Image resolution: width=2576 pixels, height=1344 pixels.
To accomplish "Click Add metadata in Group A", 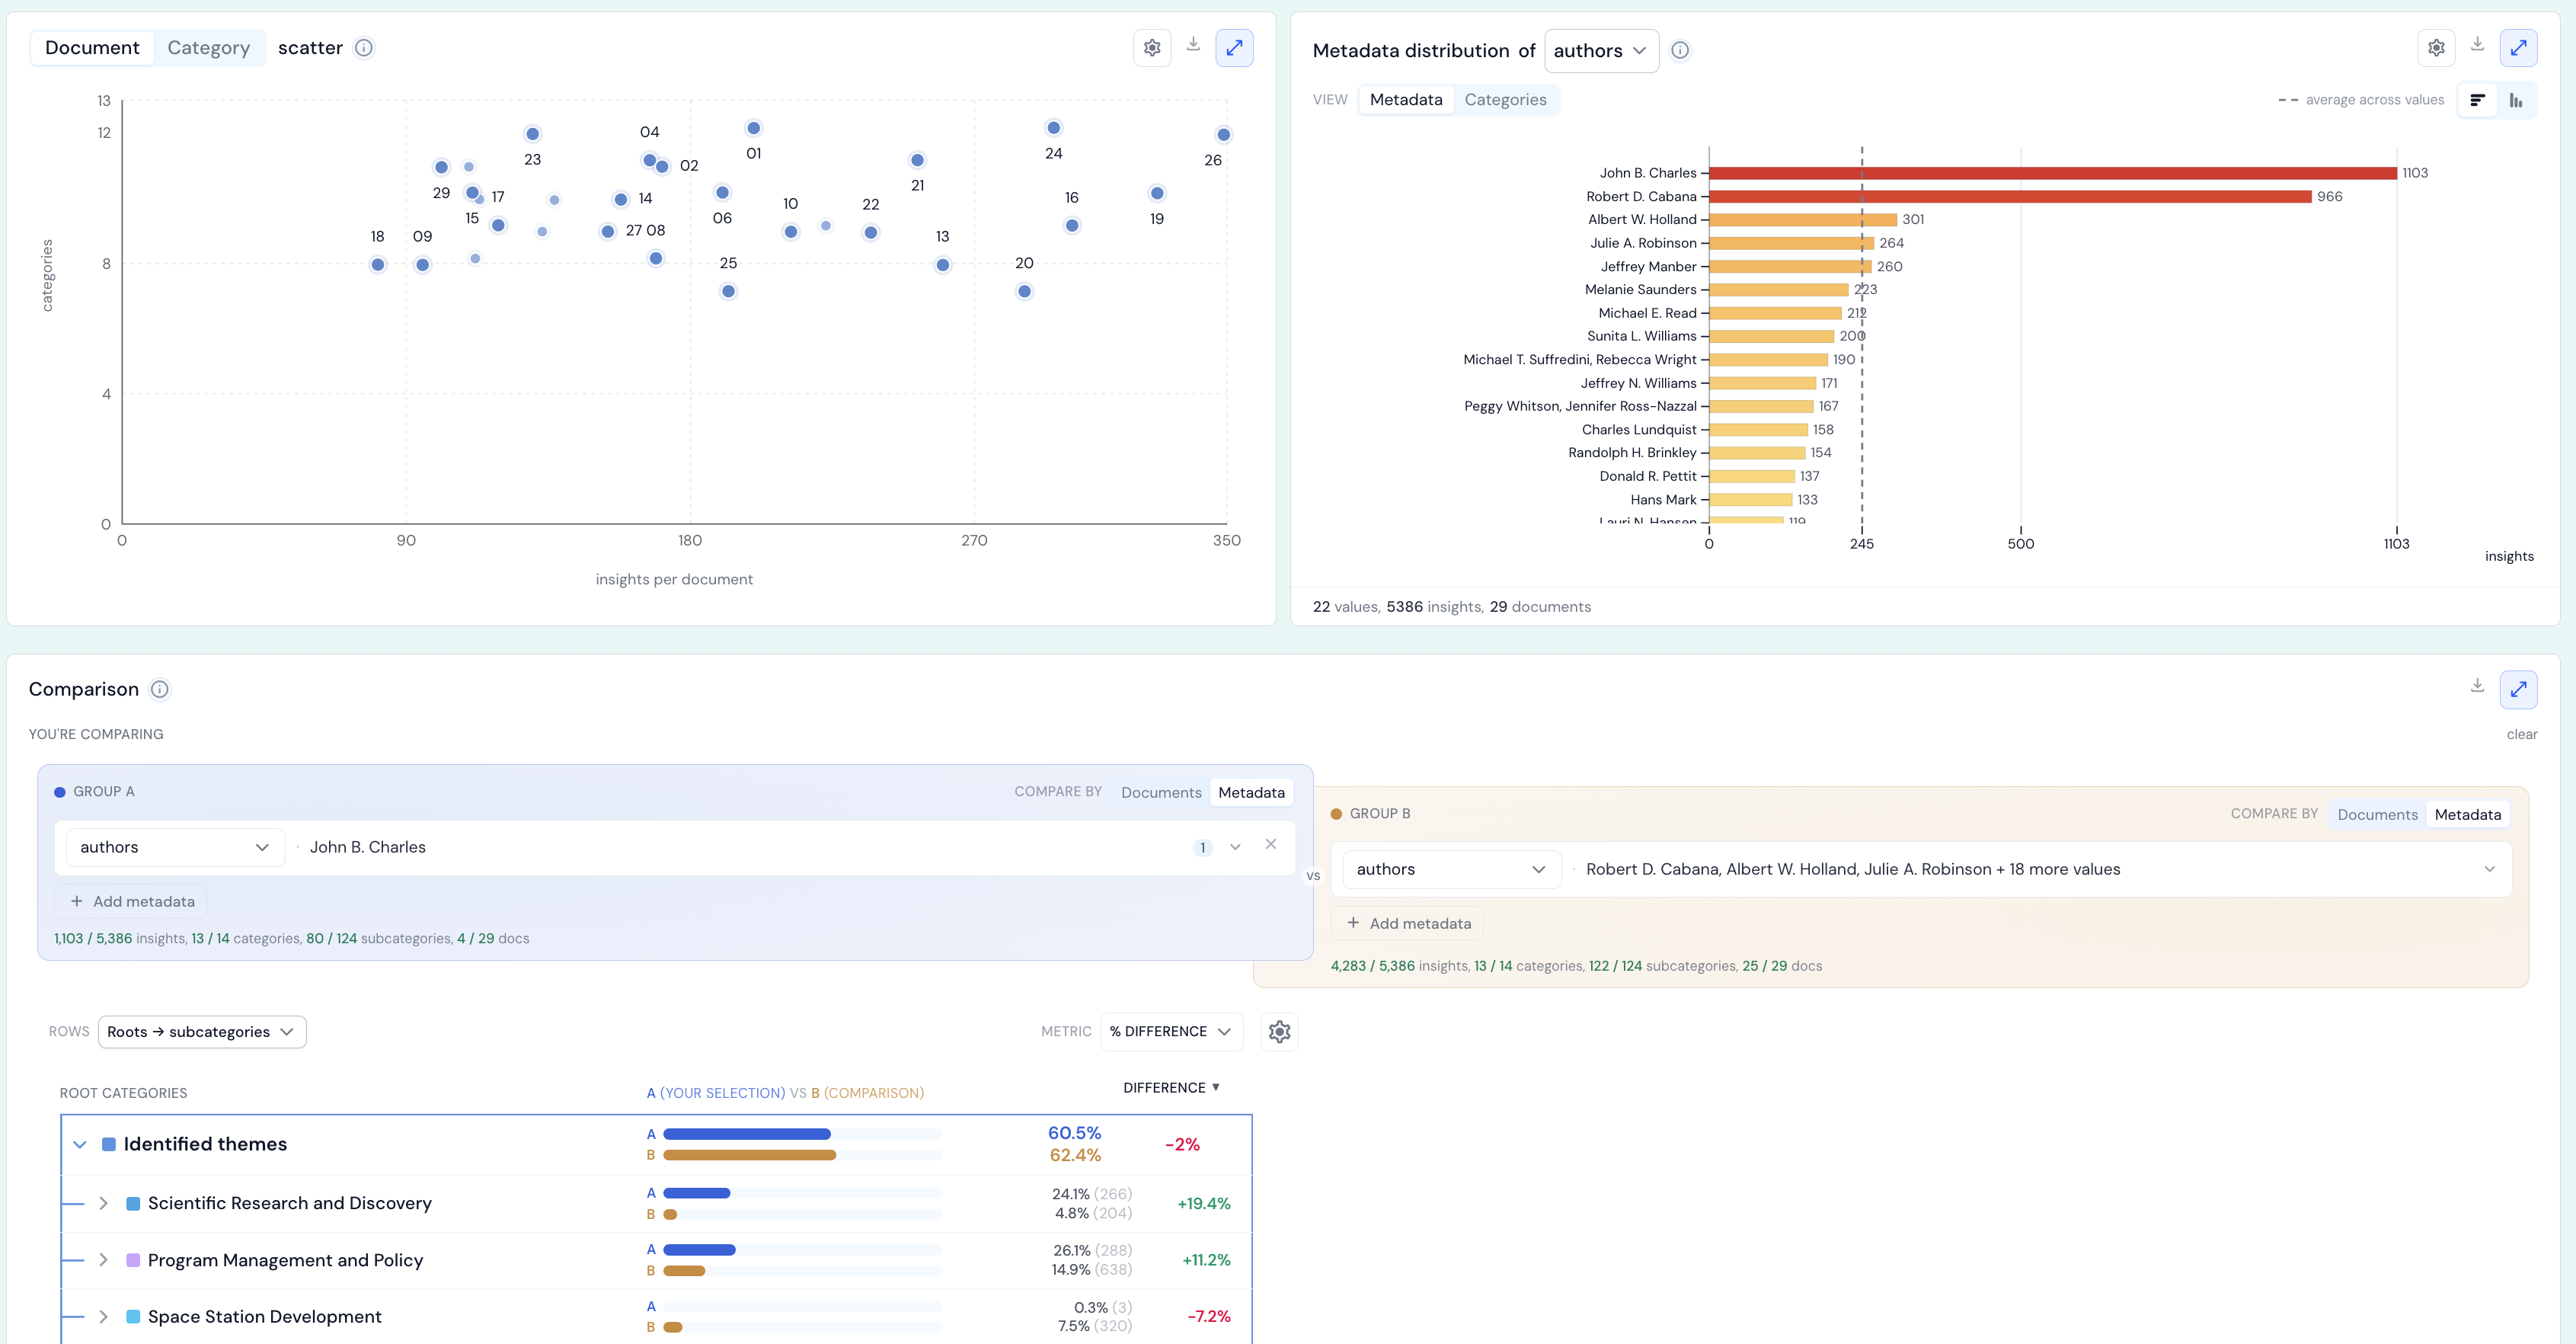I will coord(131,901).
